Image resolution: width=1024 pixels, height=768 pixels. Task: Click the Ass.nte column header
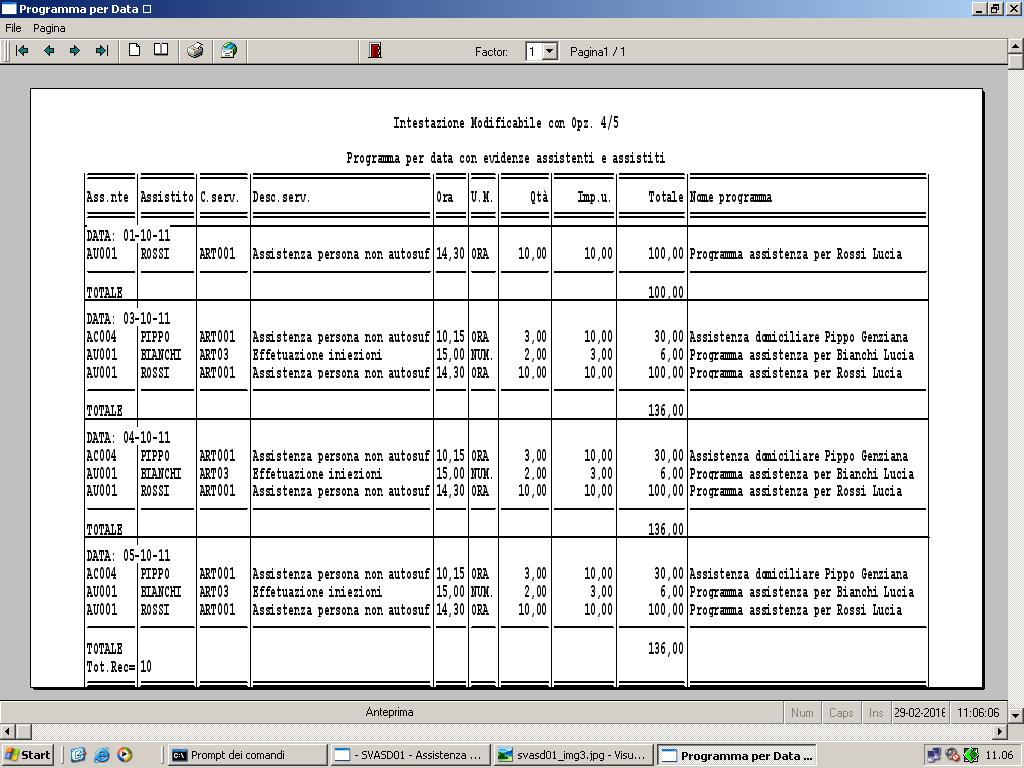(108, 197)
